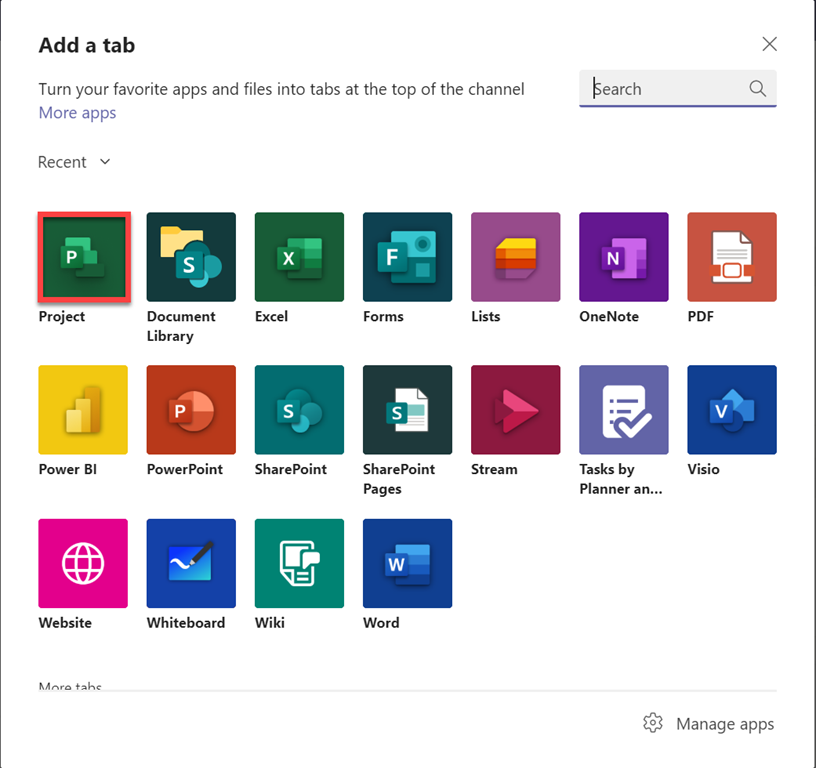Screen dimensions: 816x768
Task: Add a Website tab
Action: point(83,563)
